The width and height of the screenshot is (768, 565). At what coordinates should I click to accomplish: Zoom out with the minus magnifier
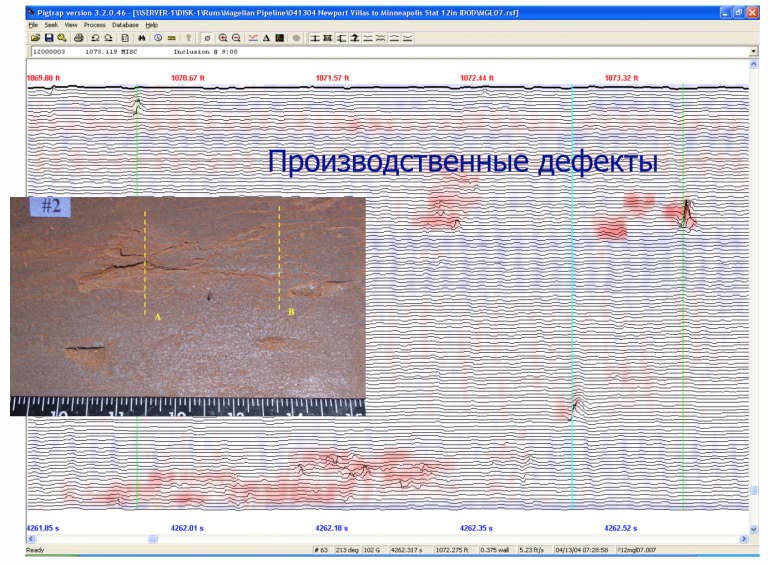click(236, 38)
